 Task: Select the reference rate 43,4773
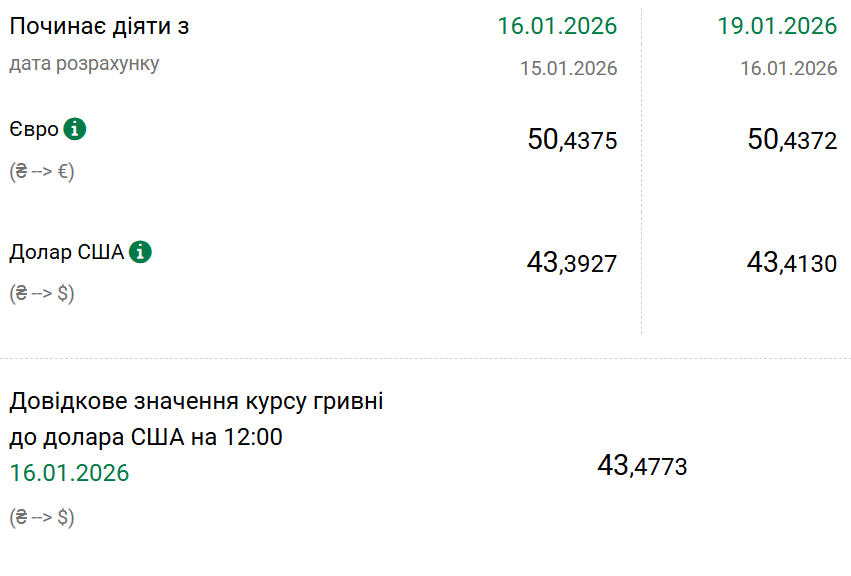point(642,465)
